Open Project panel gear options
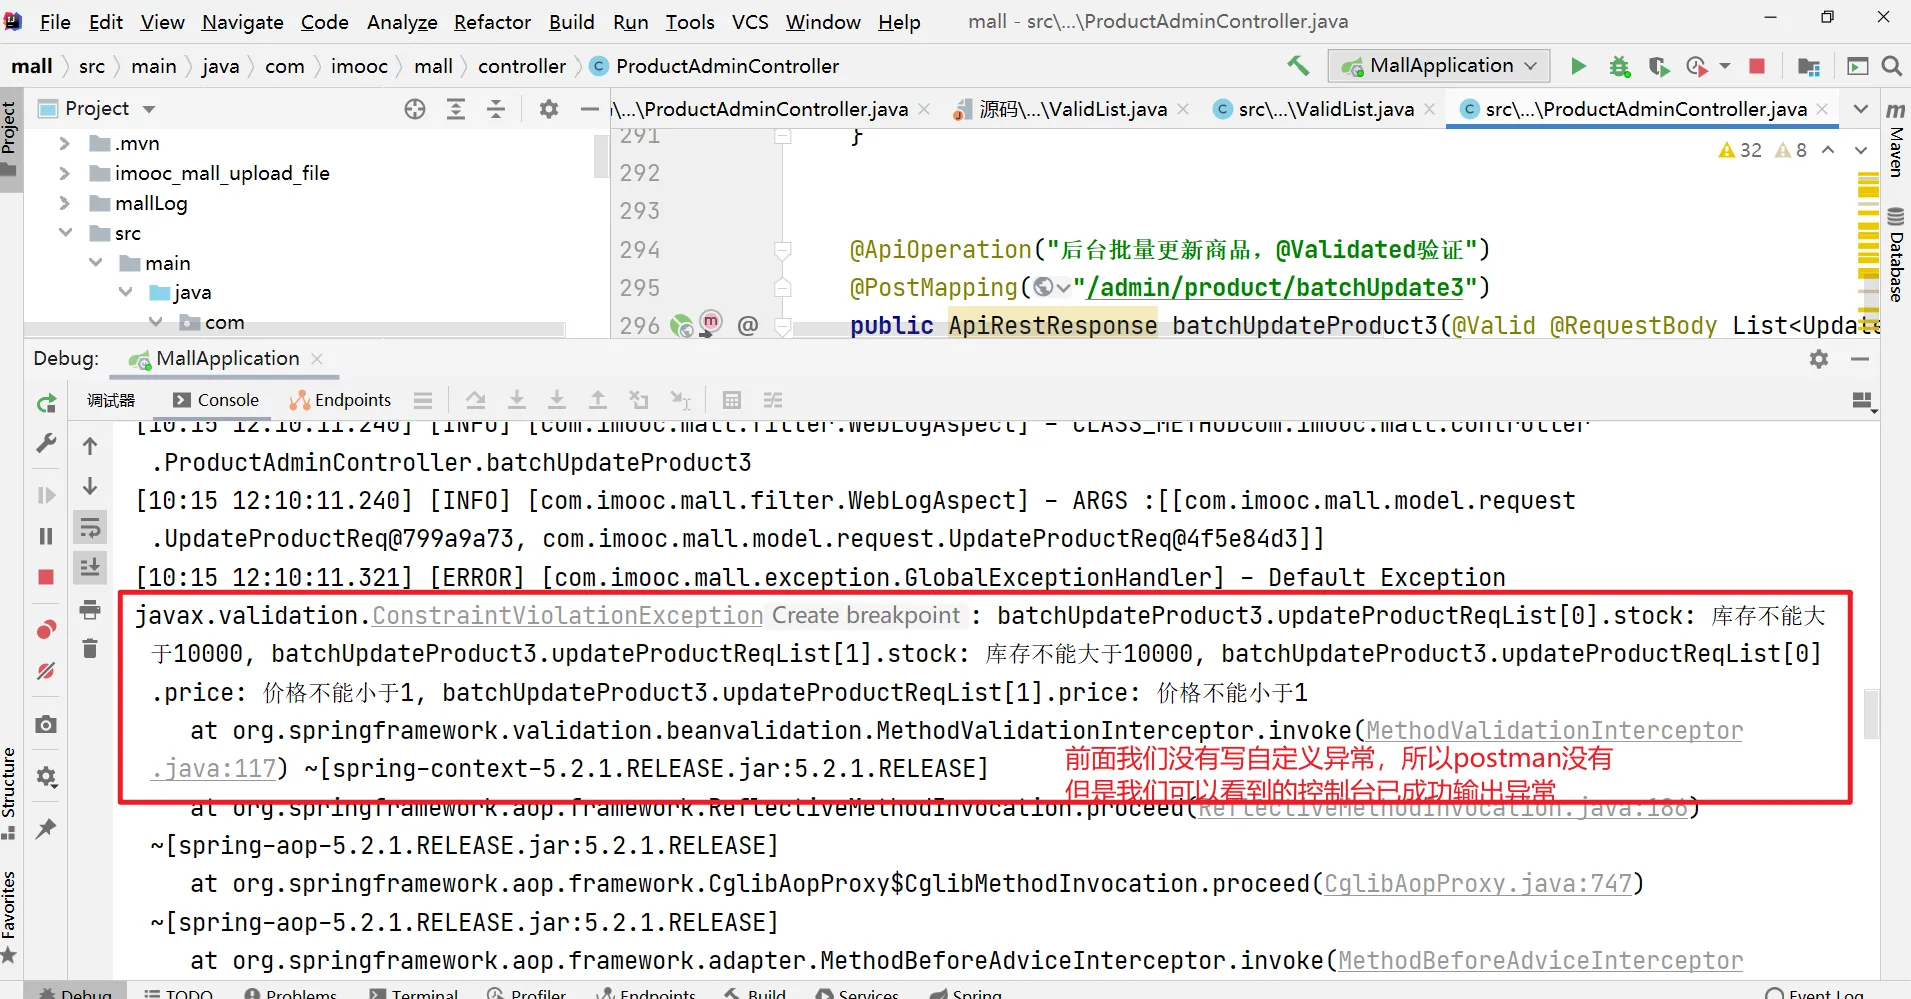The height and width of the screenshot is (999, 1911). point(548,109)
